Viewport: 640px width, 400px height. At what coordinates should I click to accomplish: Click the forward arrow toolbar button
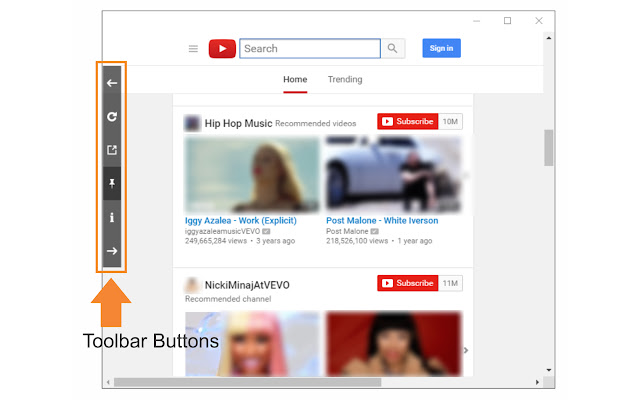[x=112, y=251]
